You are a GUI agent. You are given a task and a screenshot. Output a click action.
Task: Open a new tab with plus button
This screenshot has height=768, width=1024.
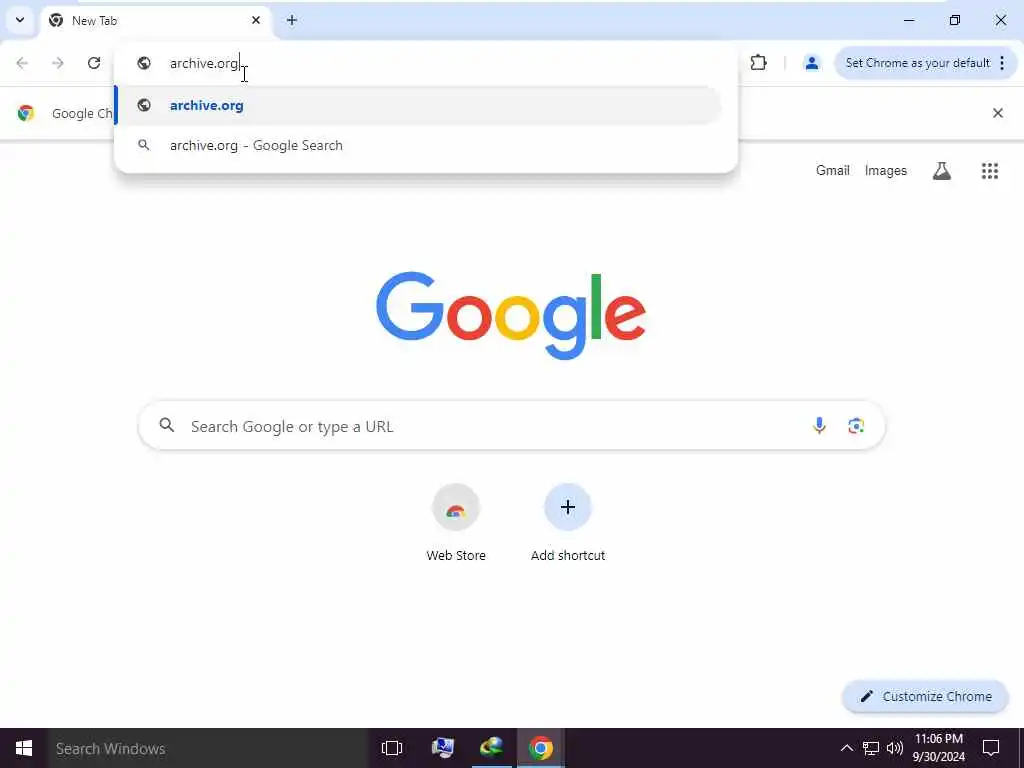coord(292,20)
